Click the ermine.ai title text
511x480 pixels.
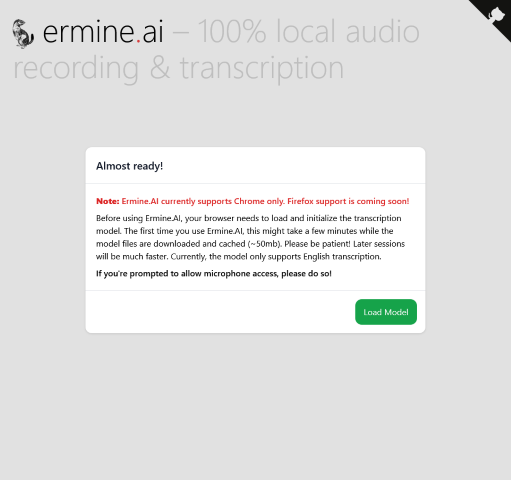click(x=103, y=32)
